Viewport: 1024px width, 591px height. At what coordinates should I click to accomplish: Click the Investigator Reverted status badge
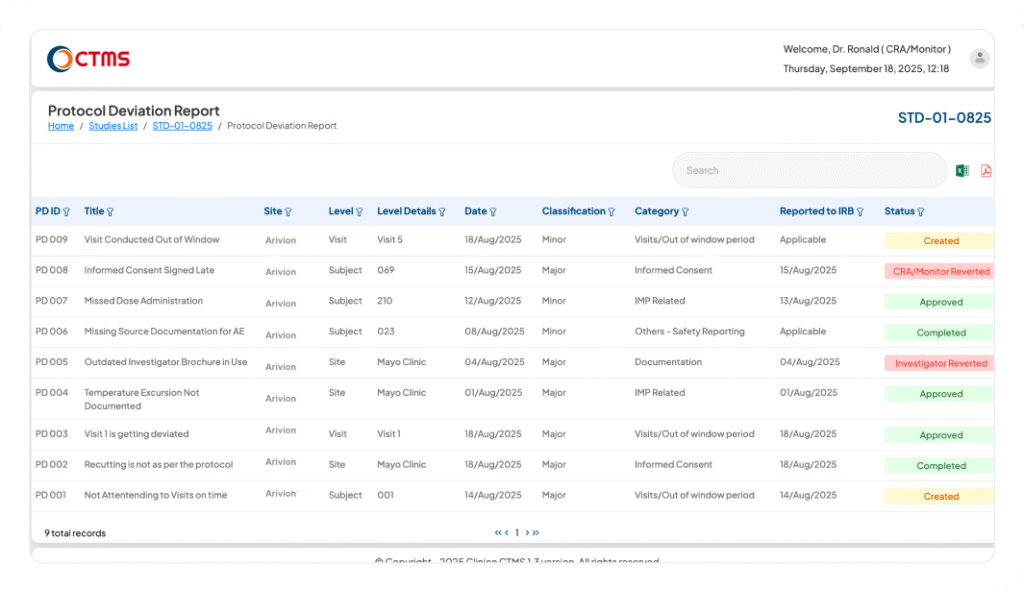(940, 364)
